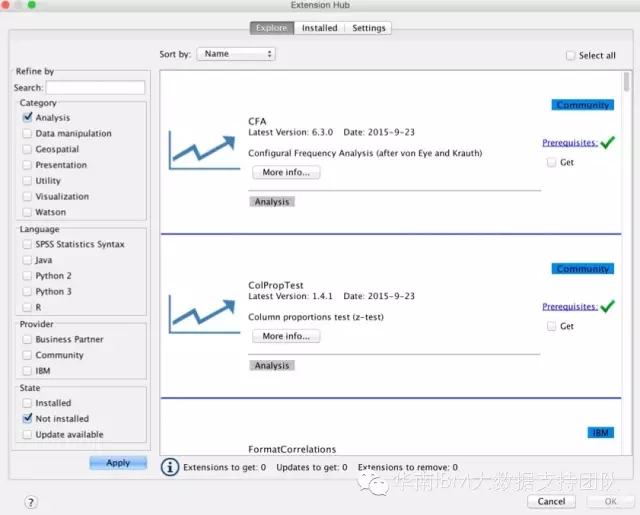Viewport: 640px width, 515px height.
Task: Confirm with the OK button
Action: point(611,501)
